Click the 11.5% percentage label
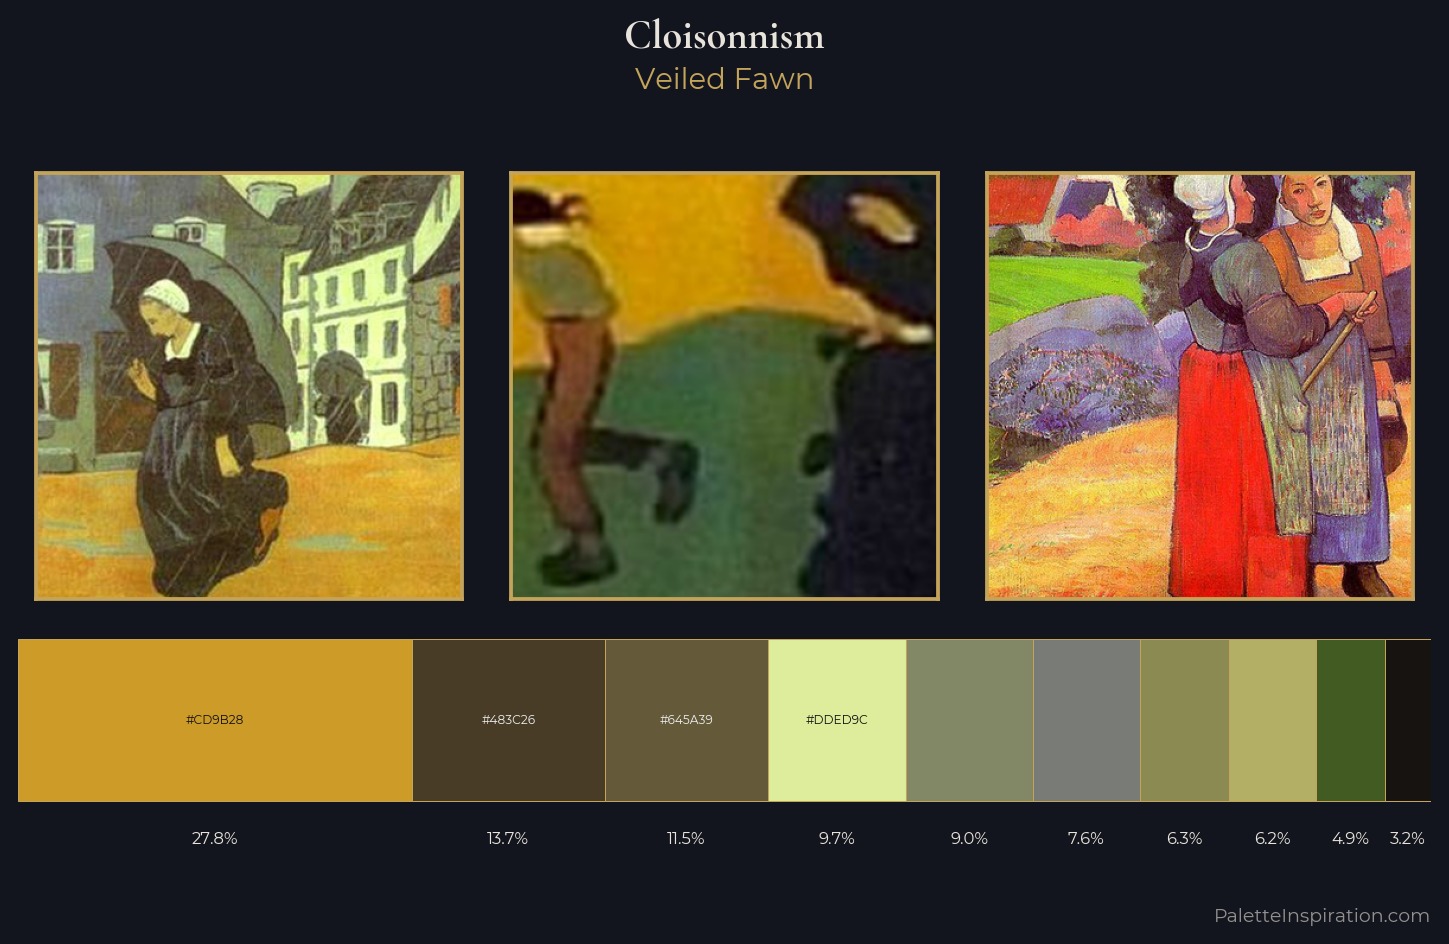The image size is (1449, 944). coord(686,838)
